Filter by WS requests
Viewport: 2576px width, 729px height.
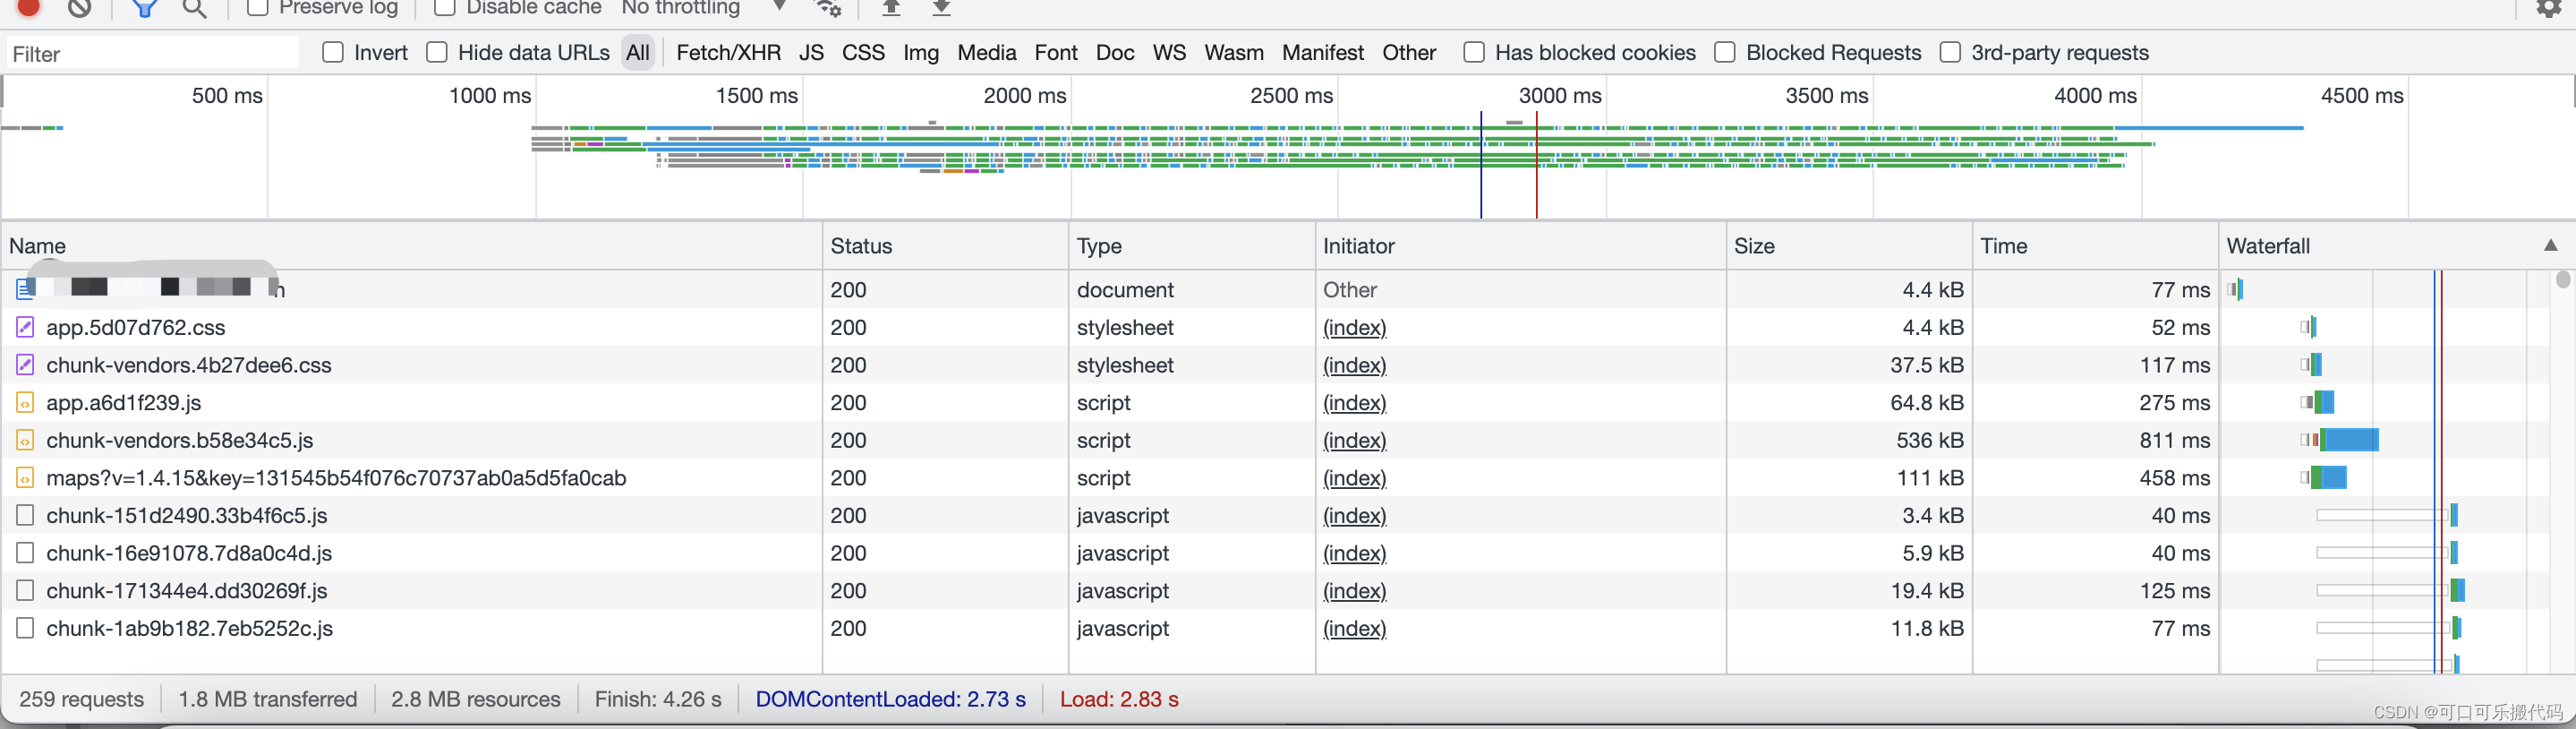[1169, 52]
